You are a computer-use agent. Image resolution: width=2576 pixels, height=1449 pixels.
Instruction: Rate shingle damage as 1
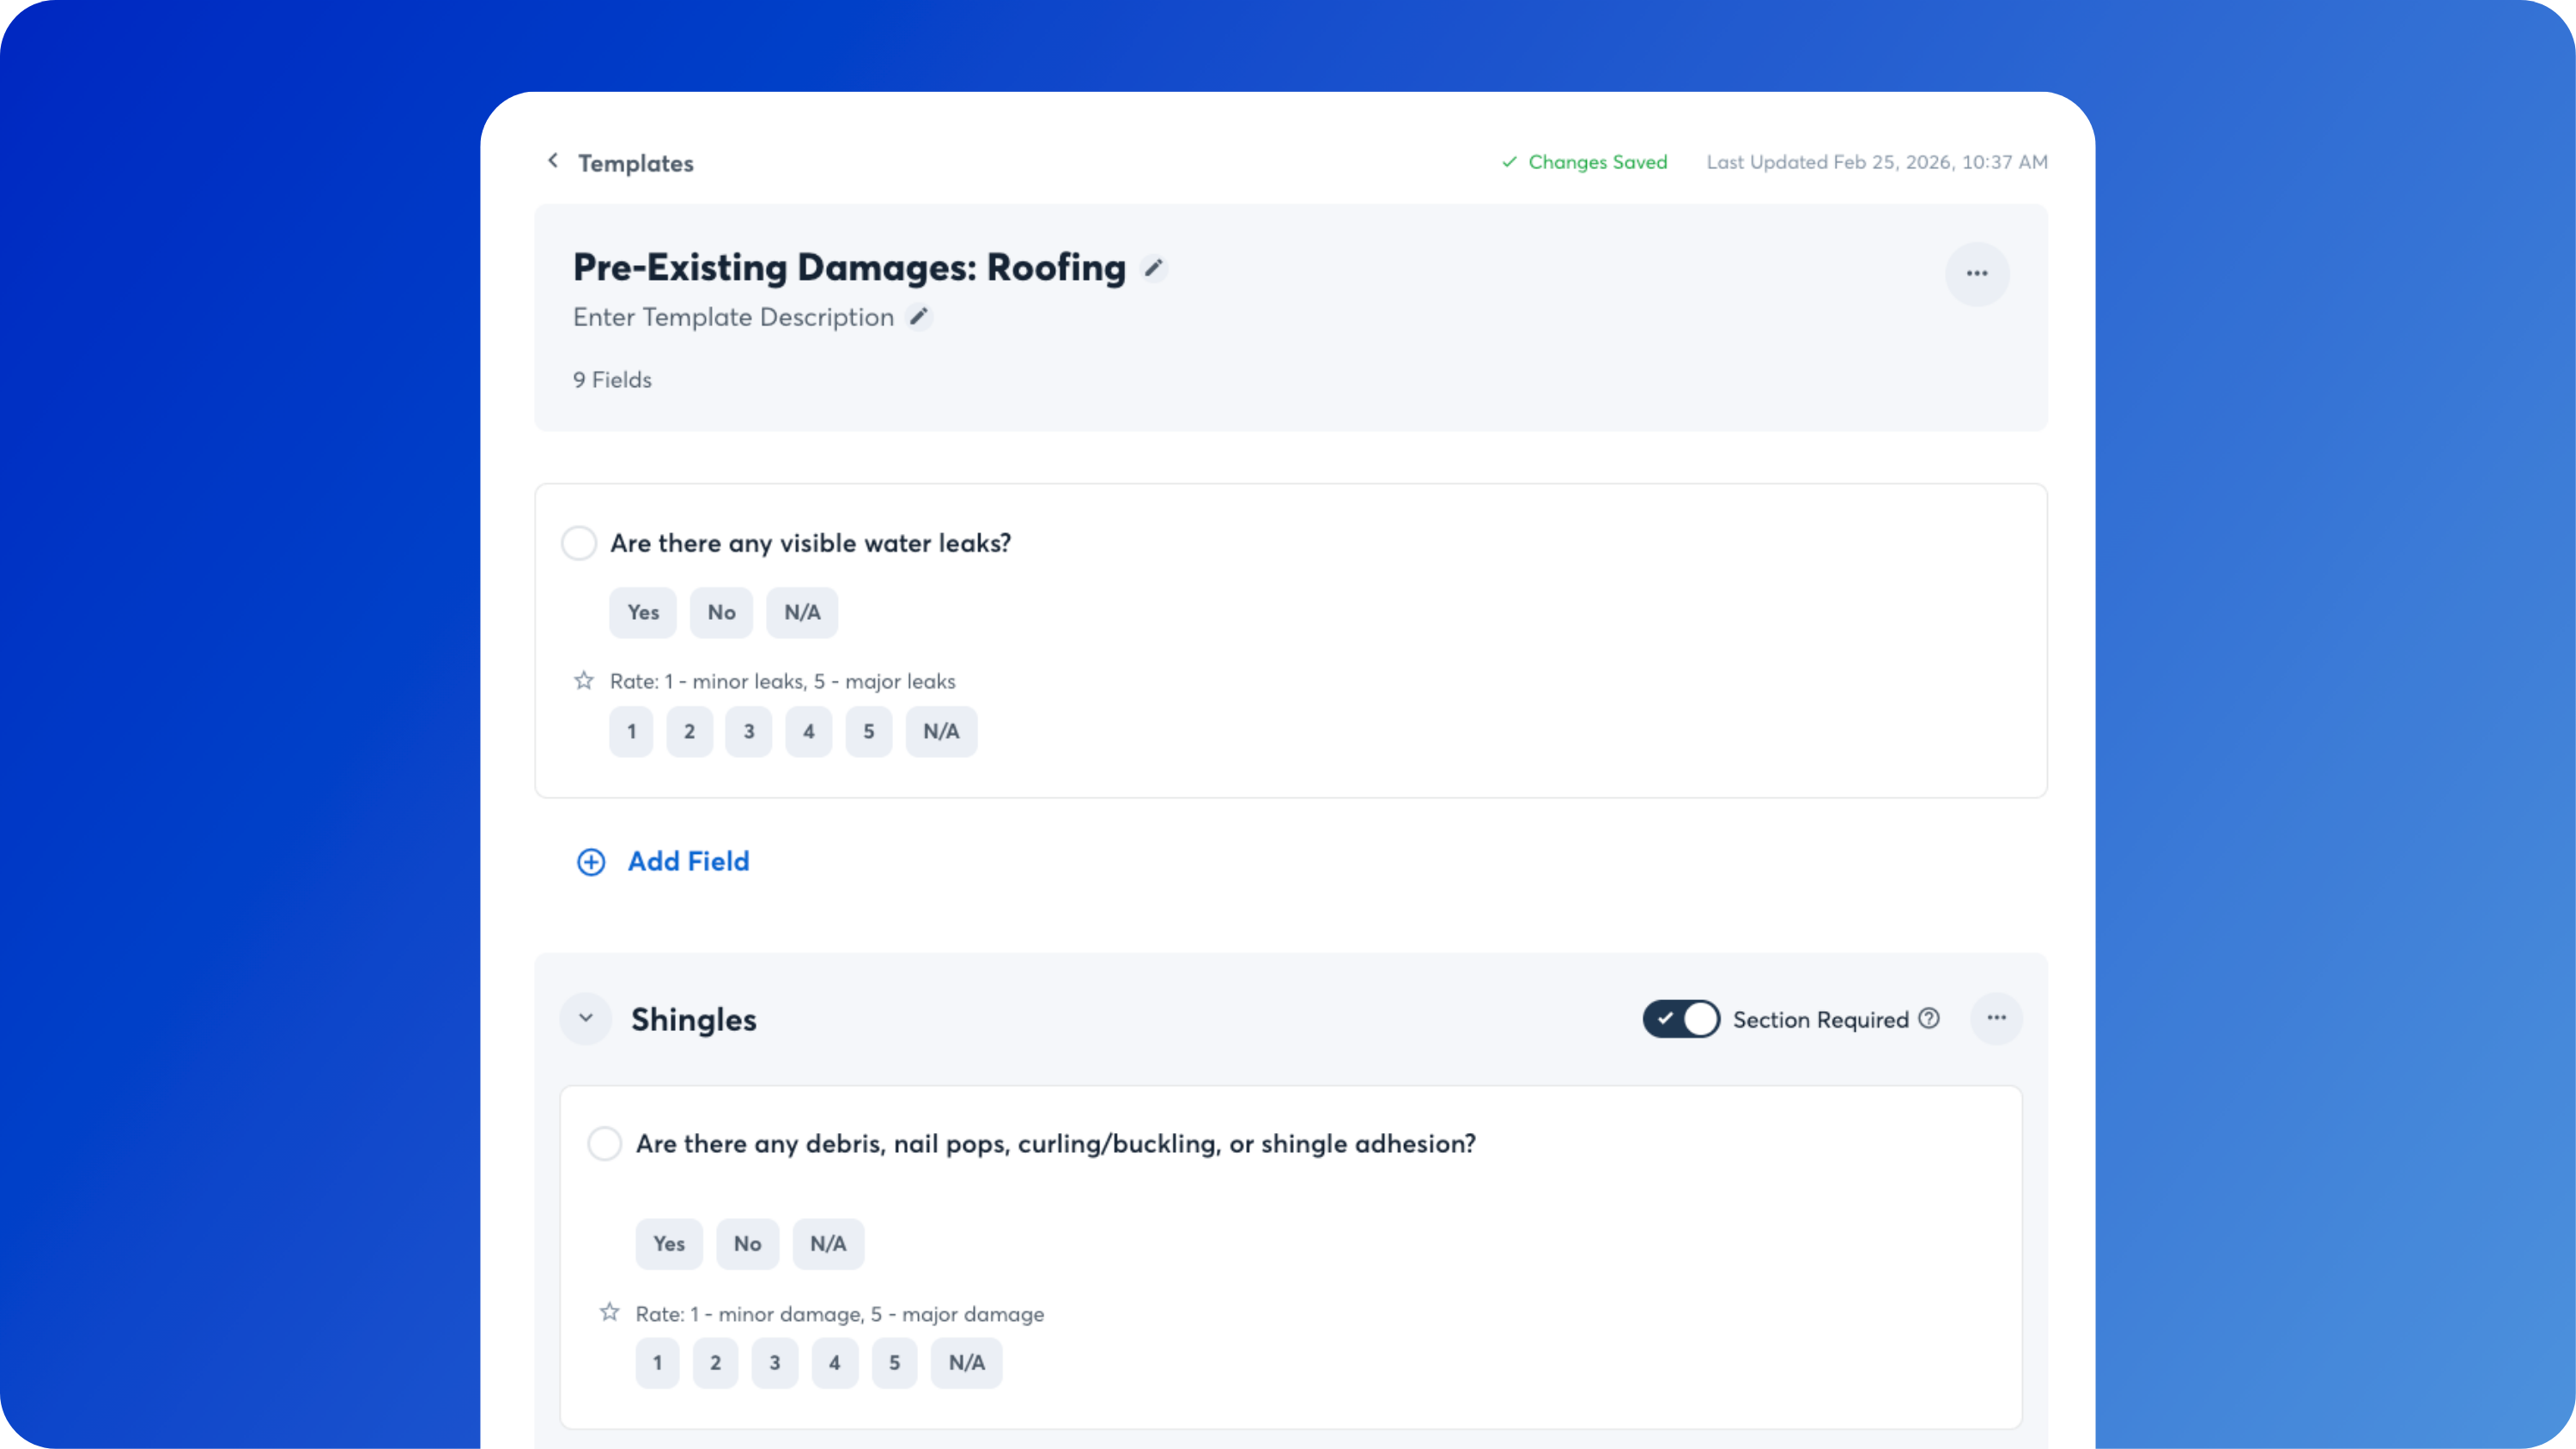tap(657, 1362)
